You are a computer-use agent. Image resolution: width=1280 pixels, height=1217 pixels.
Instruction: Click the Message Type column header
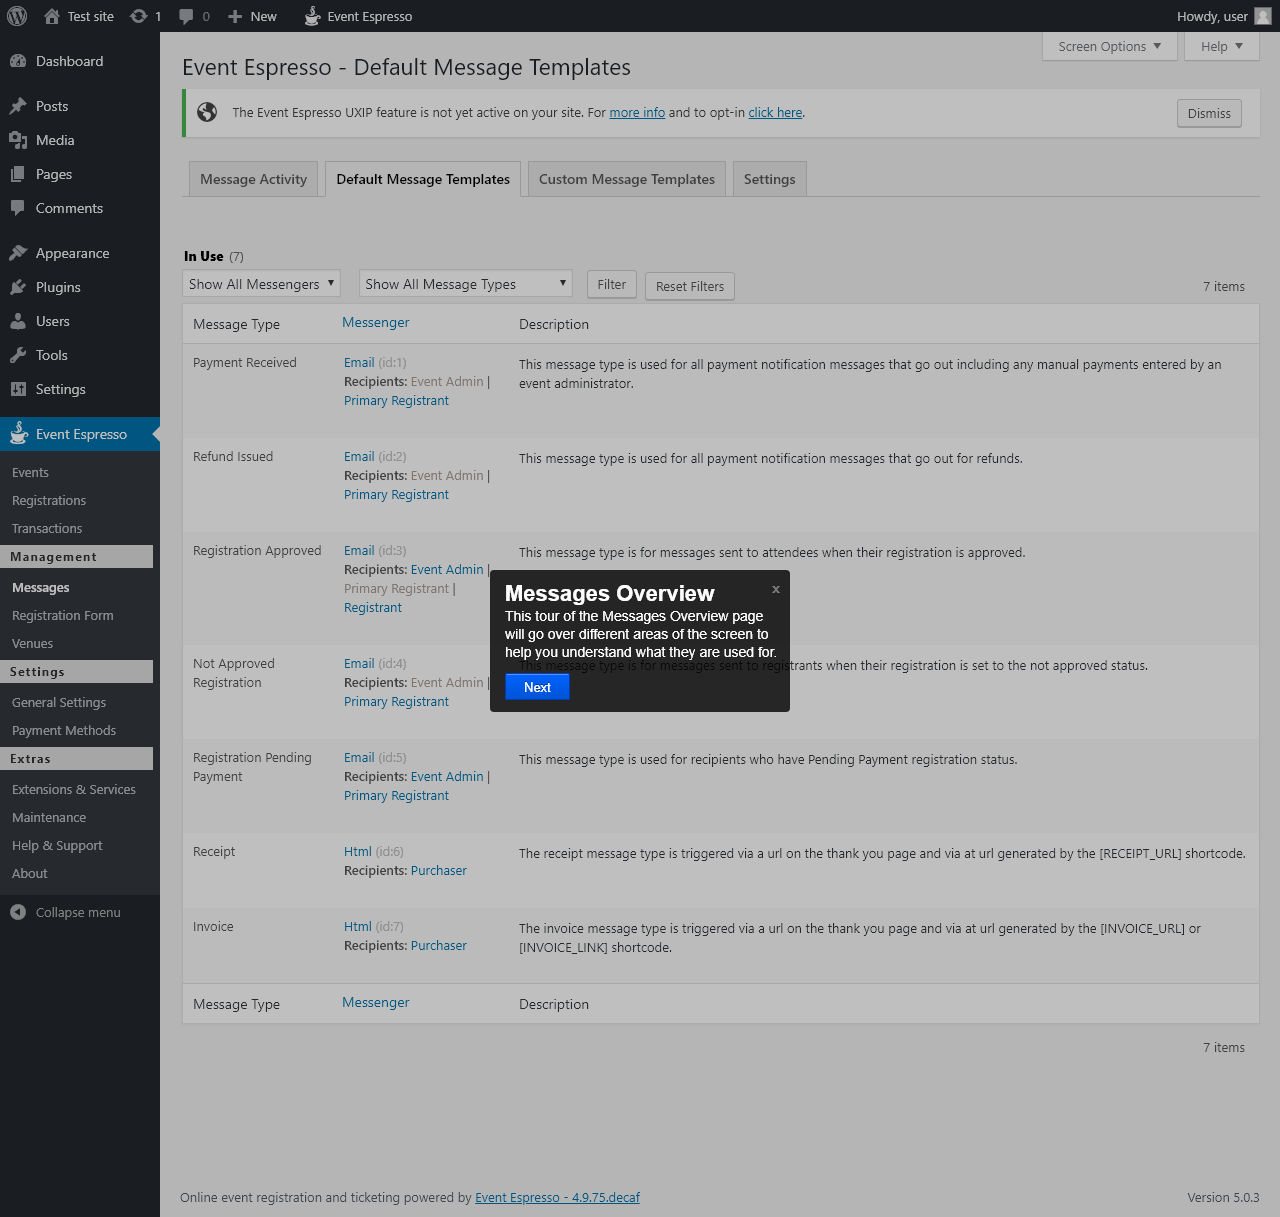click(x=236, y=324)
